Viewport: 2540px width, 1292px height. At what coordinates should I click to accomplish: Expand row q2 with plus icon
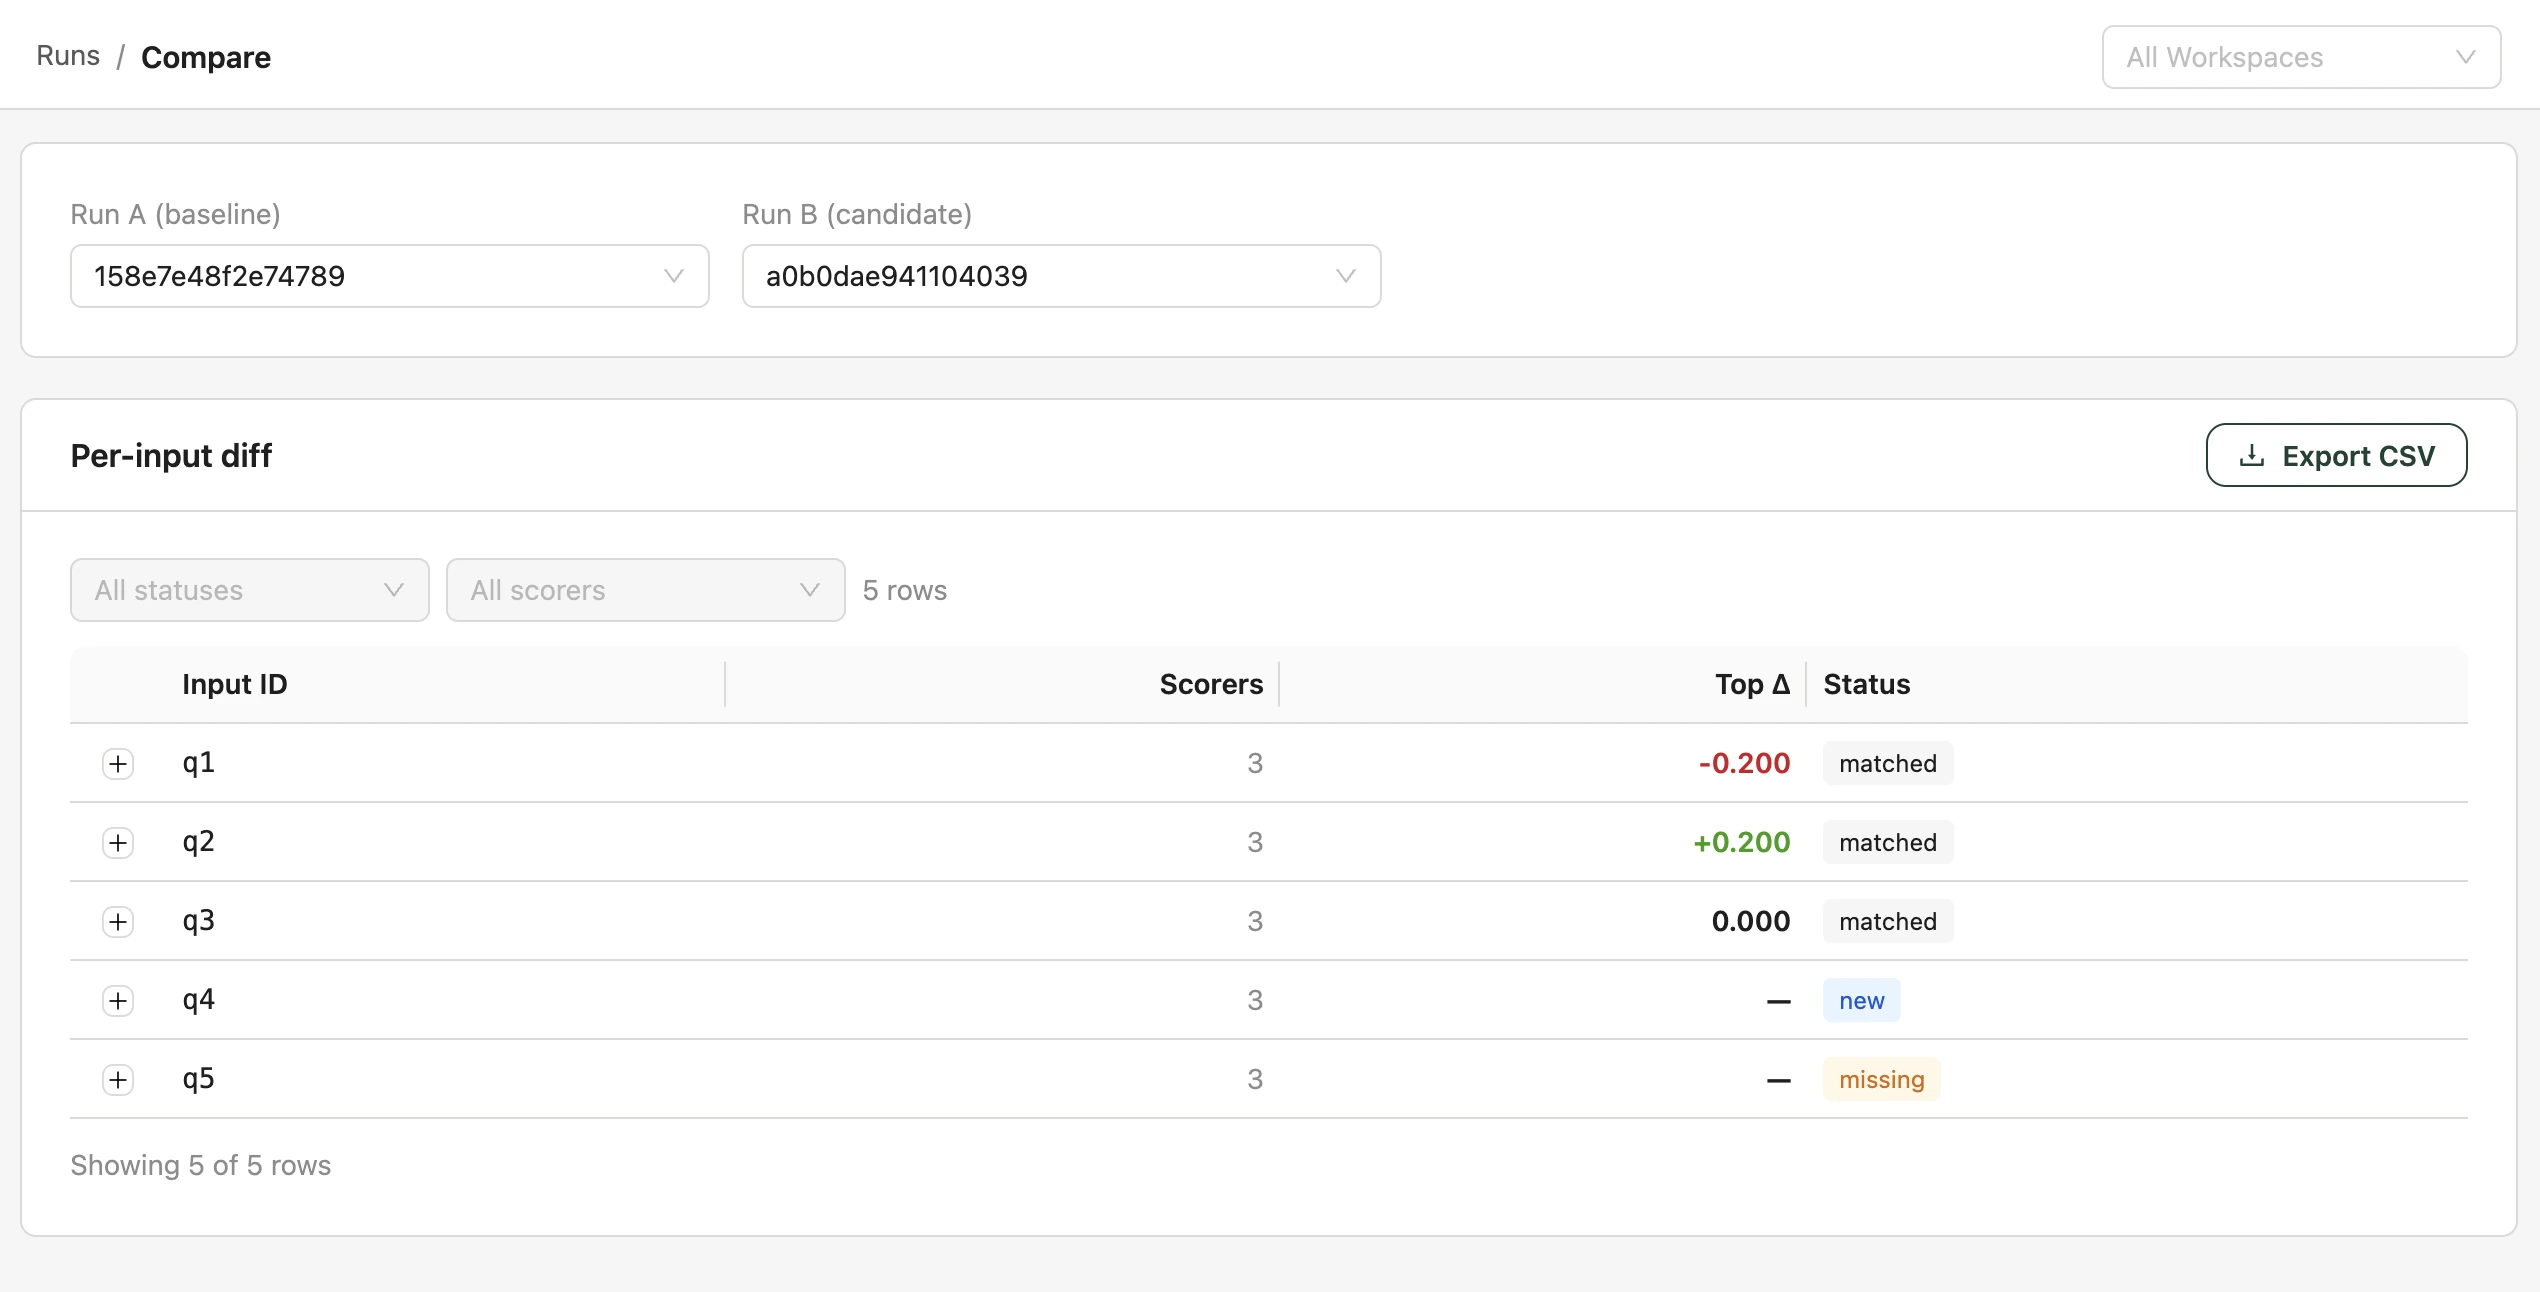pyautogui.click(x=118, y=843)
